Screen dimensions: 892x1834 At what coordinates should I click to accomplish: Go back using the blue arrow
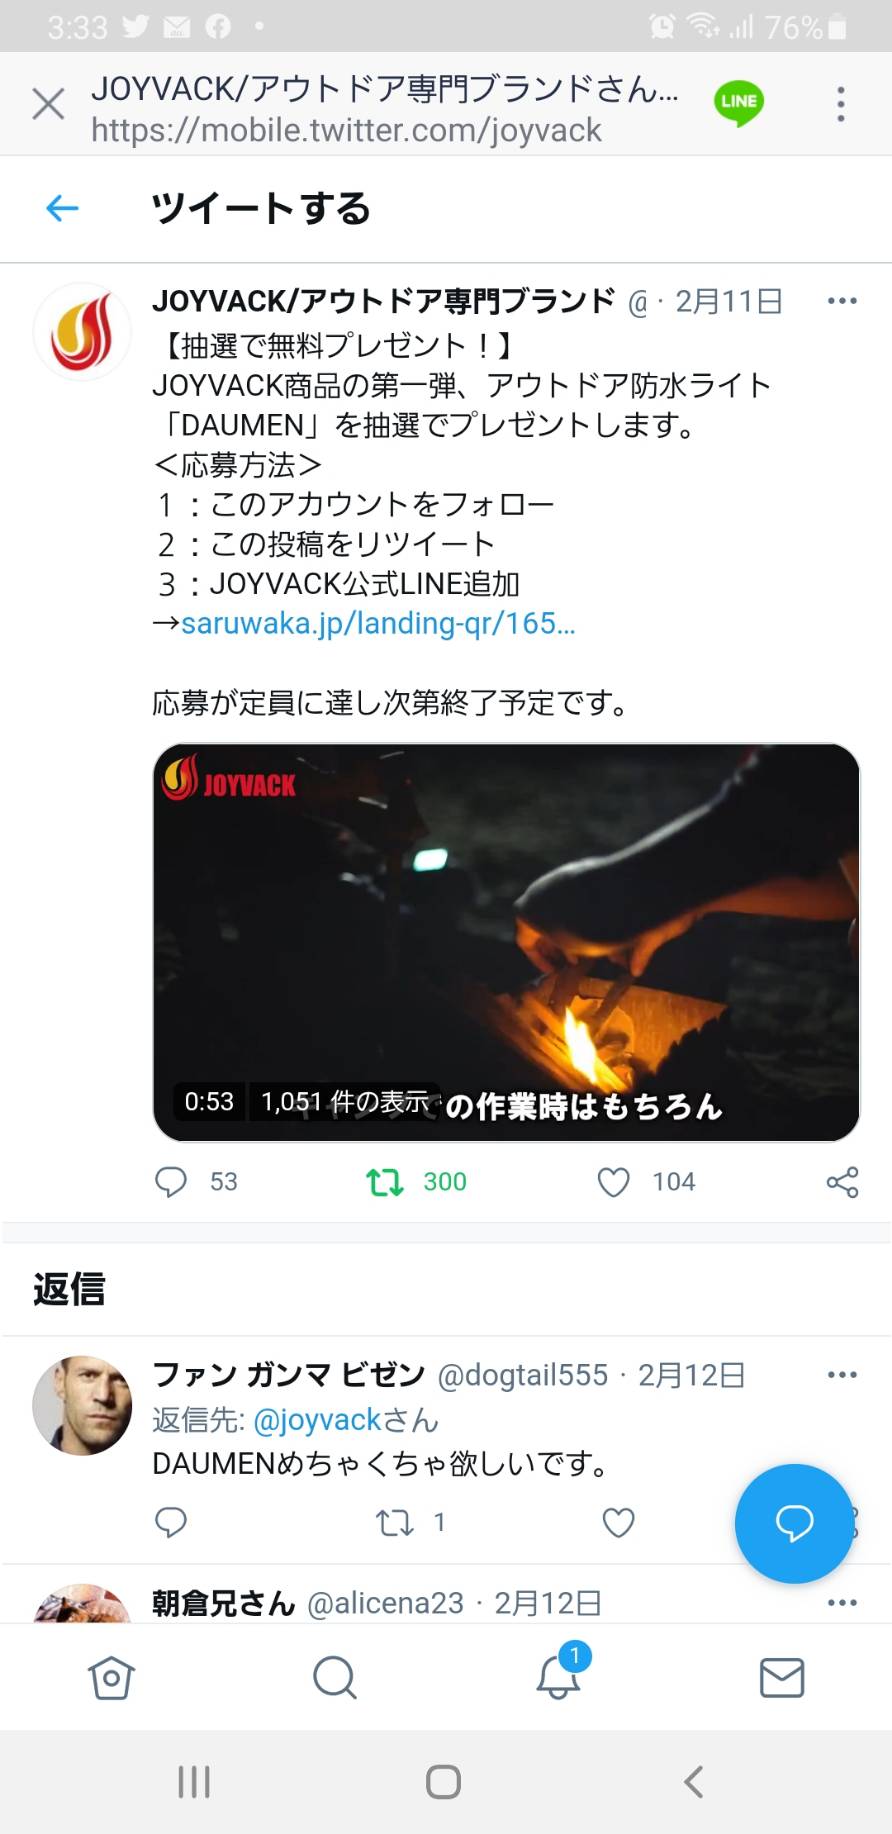click(x=62, y=208)
